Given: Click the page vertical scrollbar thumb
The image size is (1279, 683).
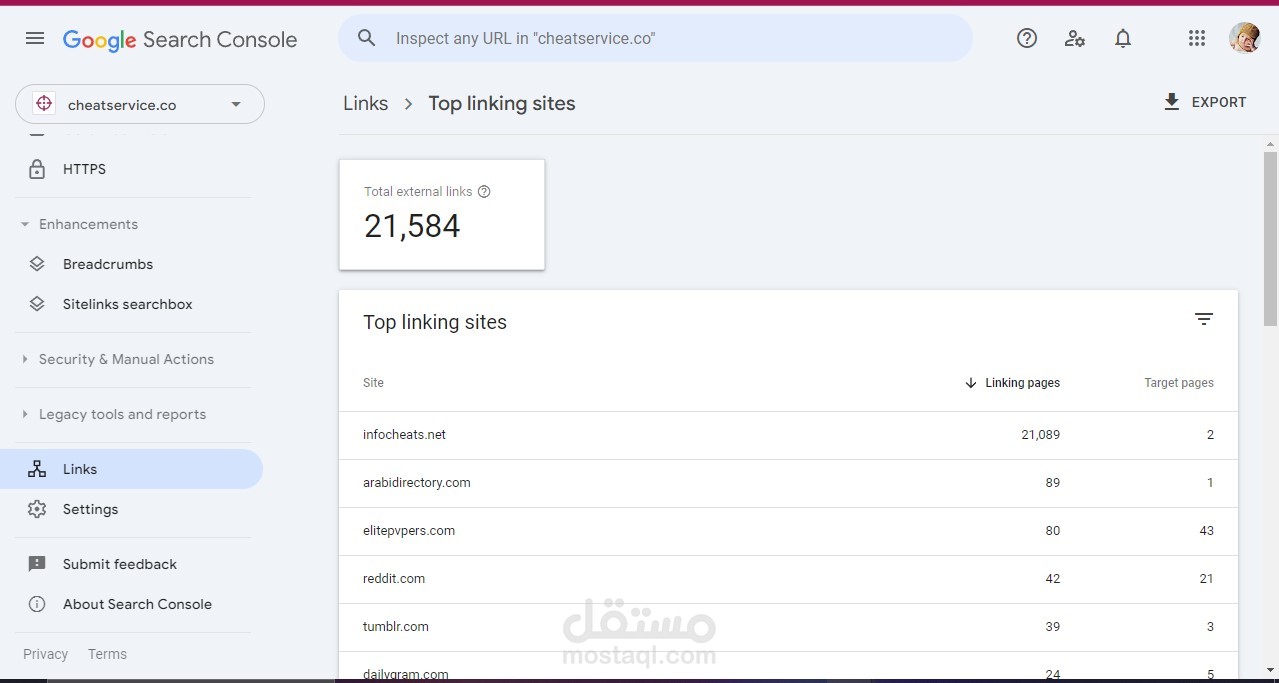Looking at the screenshot, I should pyautogui.click(x=1270, y=238).
